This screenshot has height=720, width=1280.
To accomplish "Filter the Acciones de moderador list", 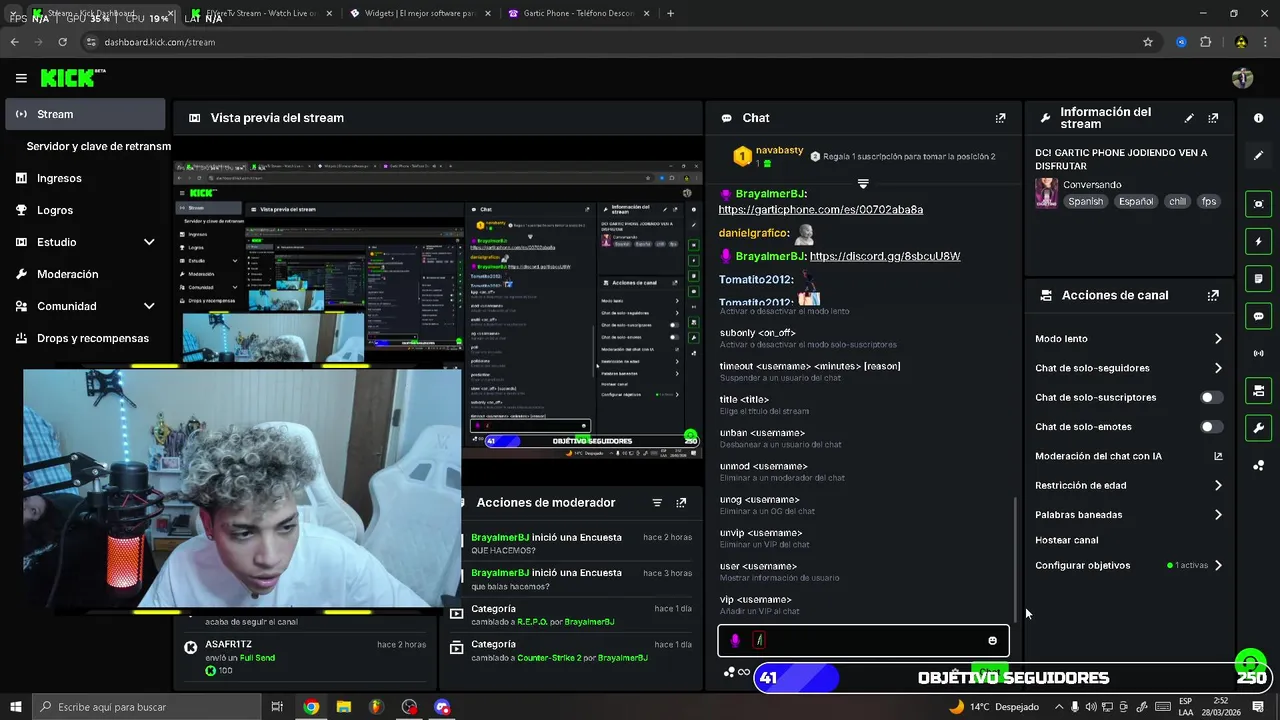I will (x=657, y=503).
